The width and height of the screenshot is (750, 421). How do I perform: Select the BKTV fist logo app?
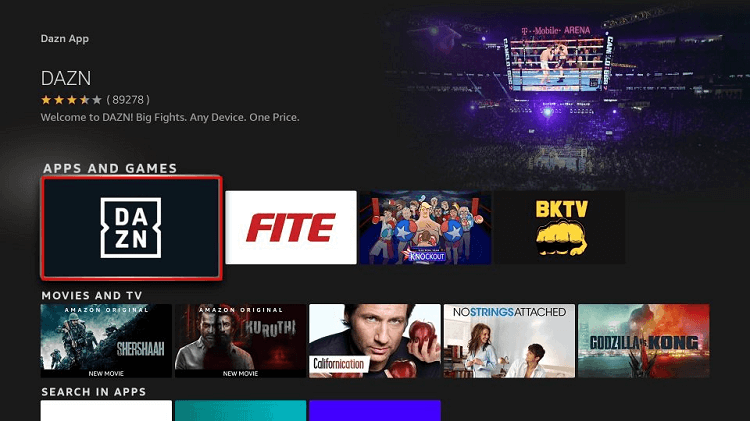pos(560,227)
